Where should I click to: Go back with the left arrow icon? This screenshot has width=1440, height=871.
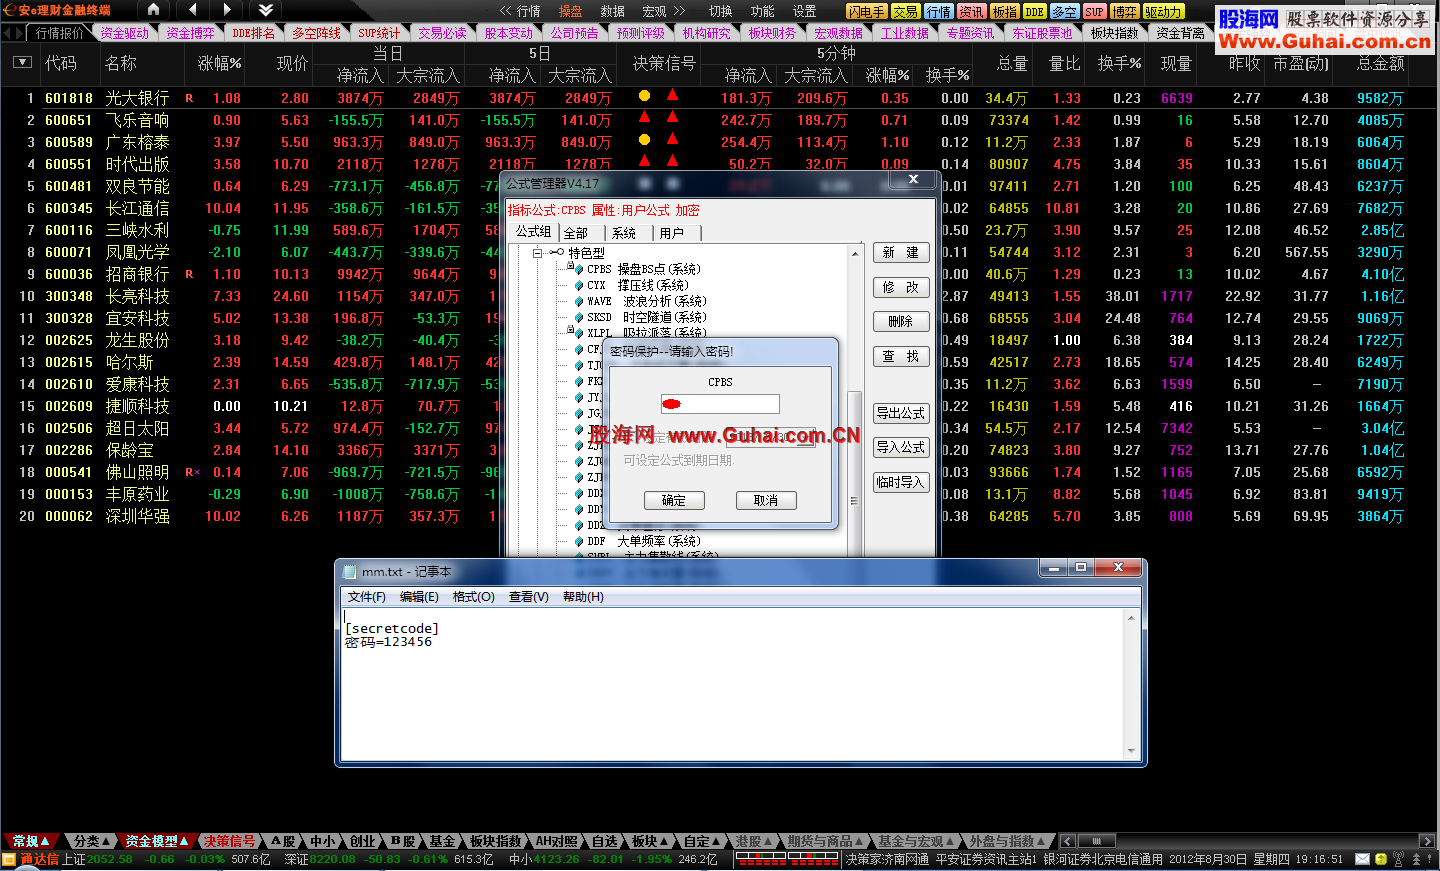191,10
